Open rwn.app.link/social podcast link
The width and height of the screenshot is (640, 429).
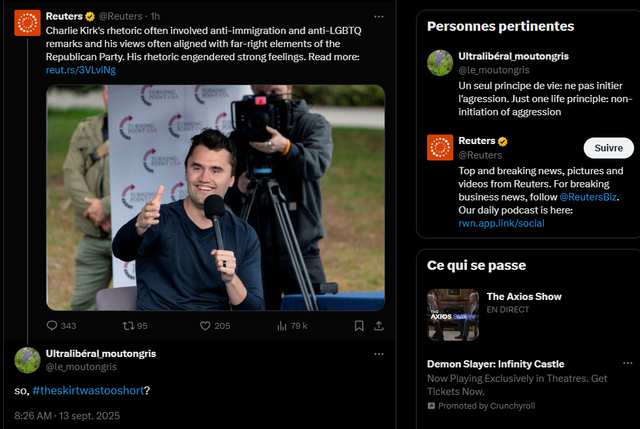click(501, 223)
